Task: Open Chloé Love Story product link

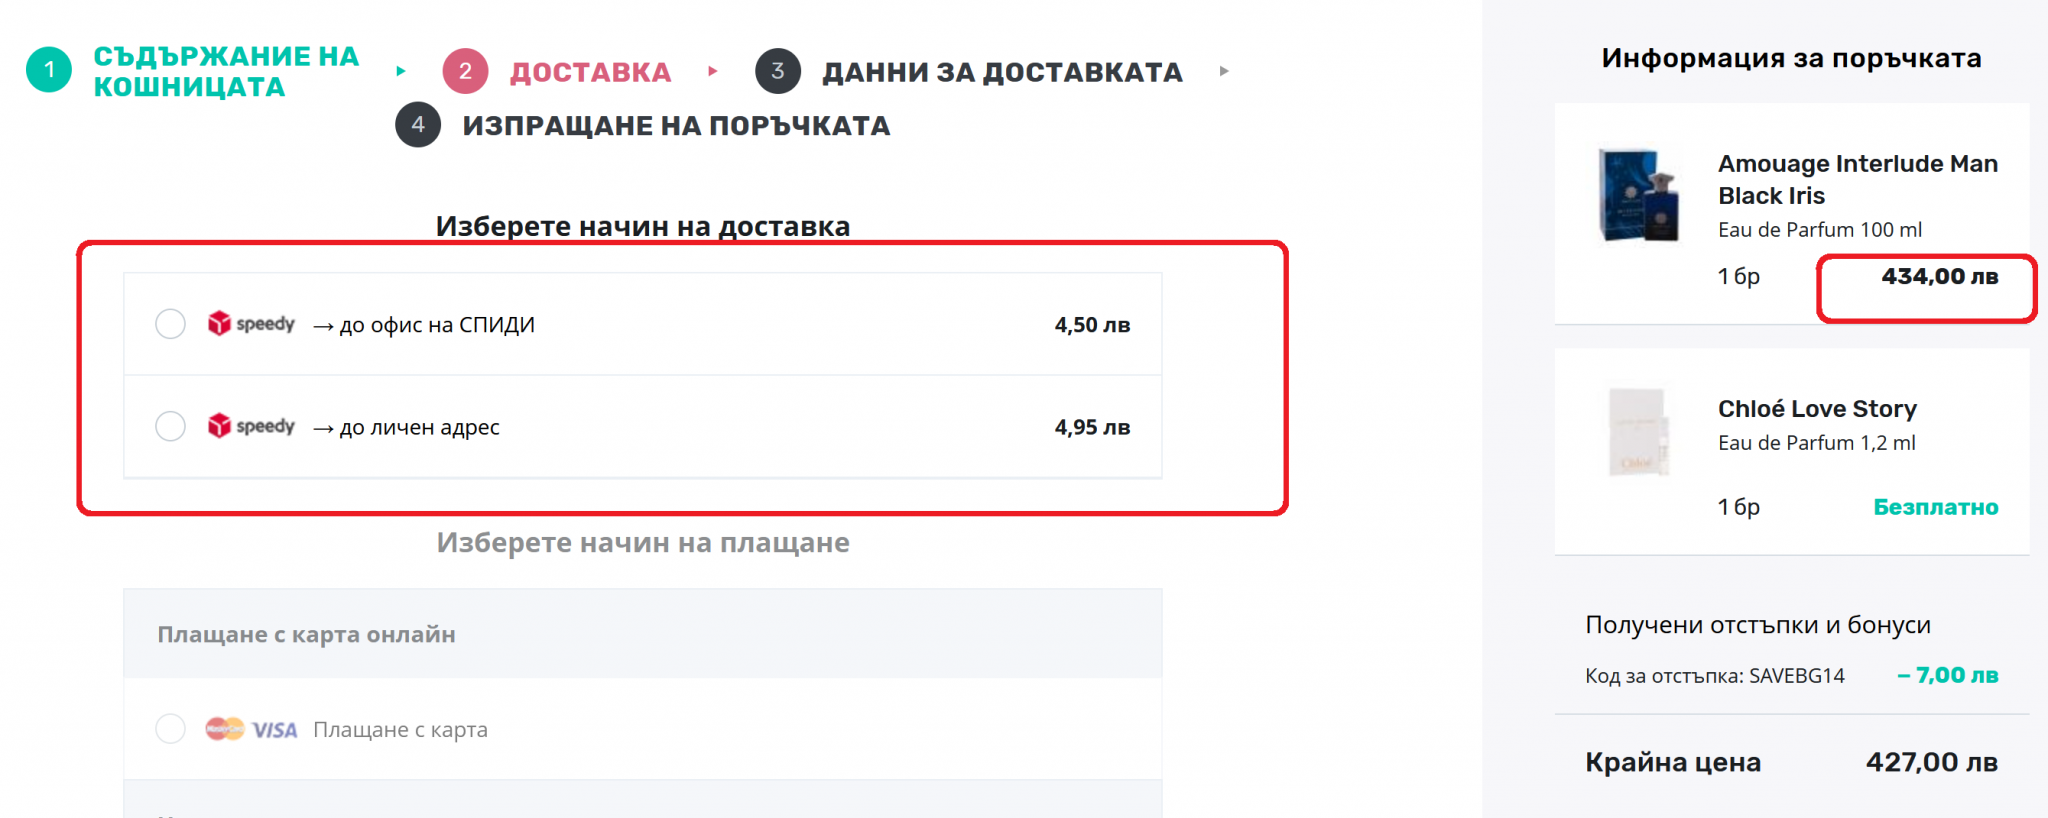Action: click(1817, 408)
